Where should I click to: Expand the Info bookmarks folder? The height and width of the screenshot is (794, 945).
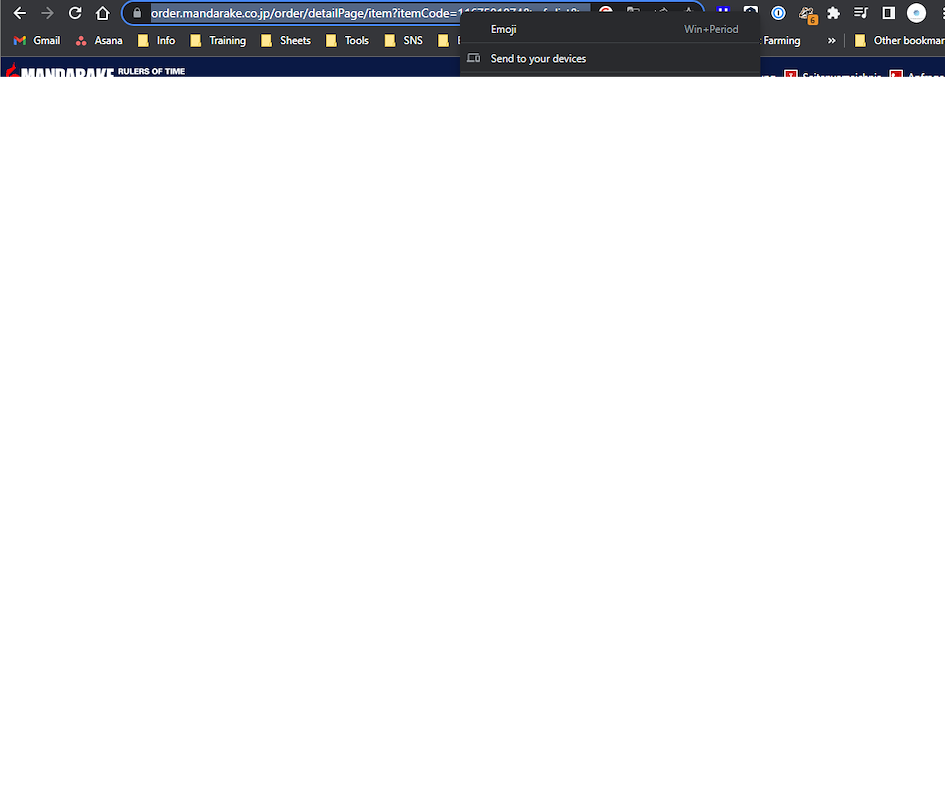(157, 40)
